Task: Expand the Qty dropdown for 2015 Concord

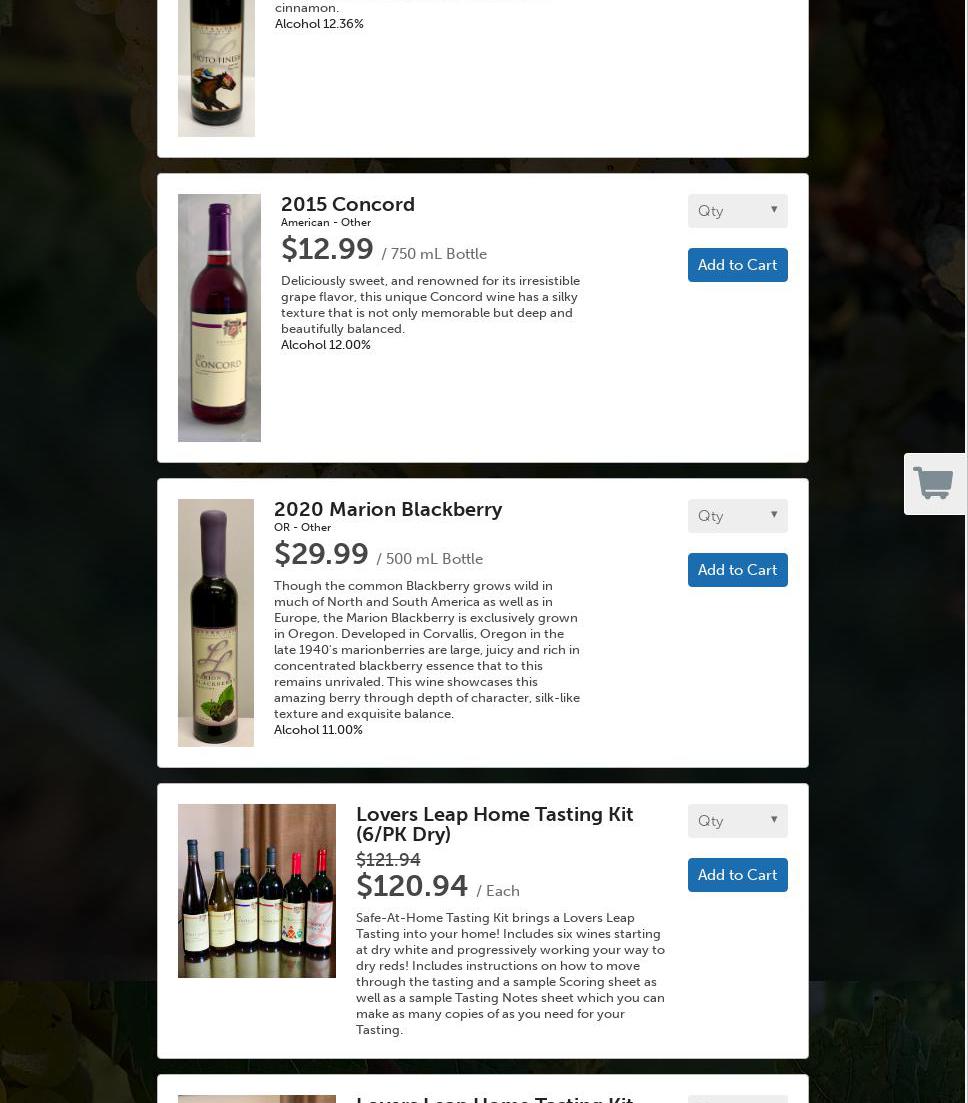Action: [x=737, y=211]
